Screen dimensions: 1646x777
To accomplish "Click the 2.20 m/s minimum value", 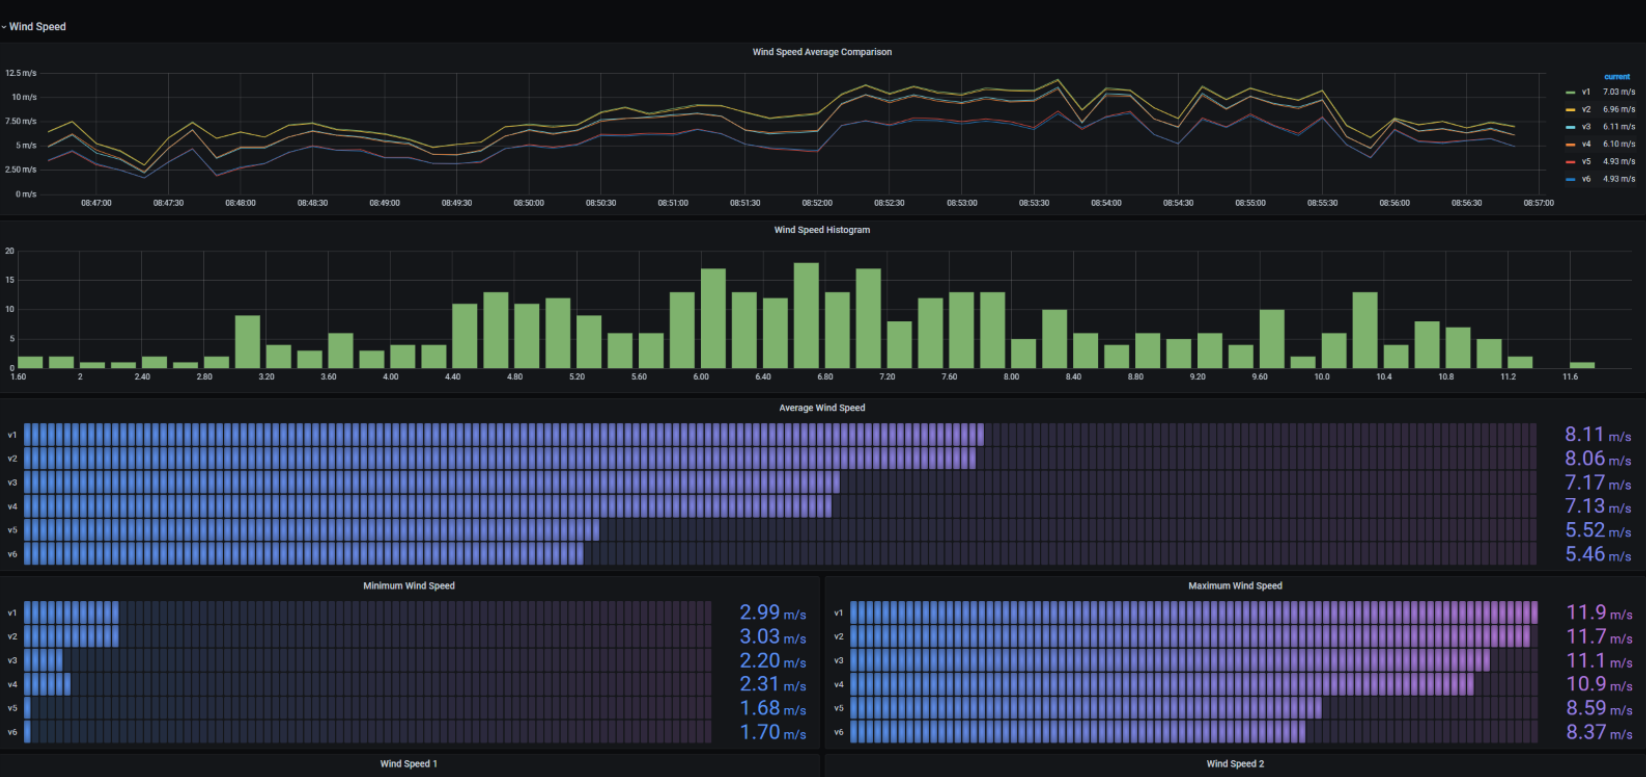I will 773,661.
